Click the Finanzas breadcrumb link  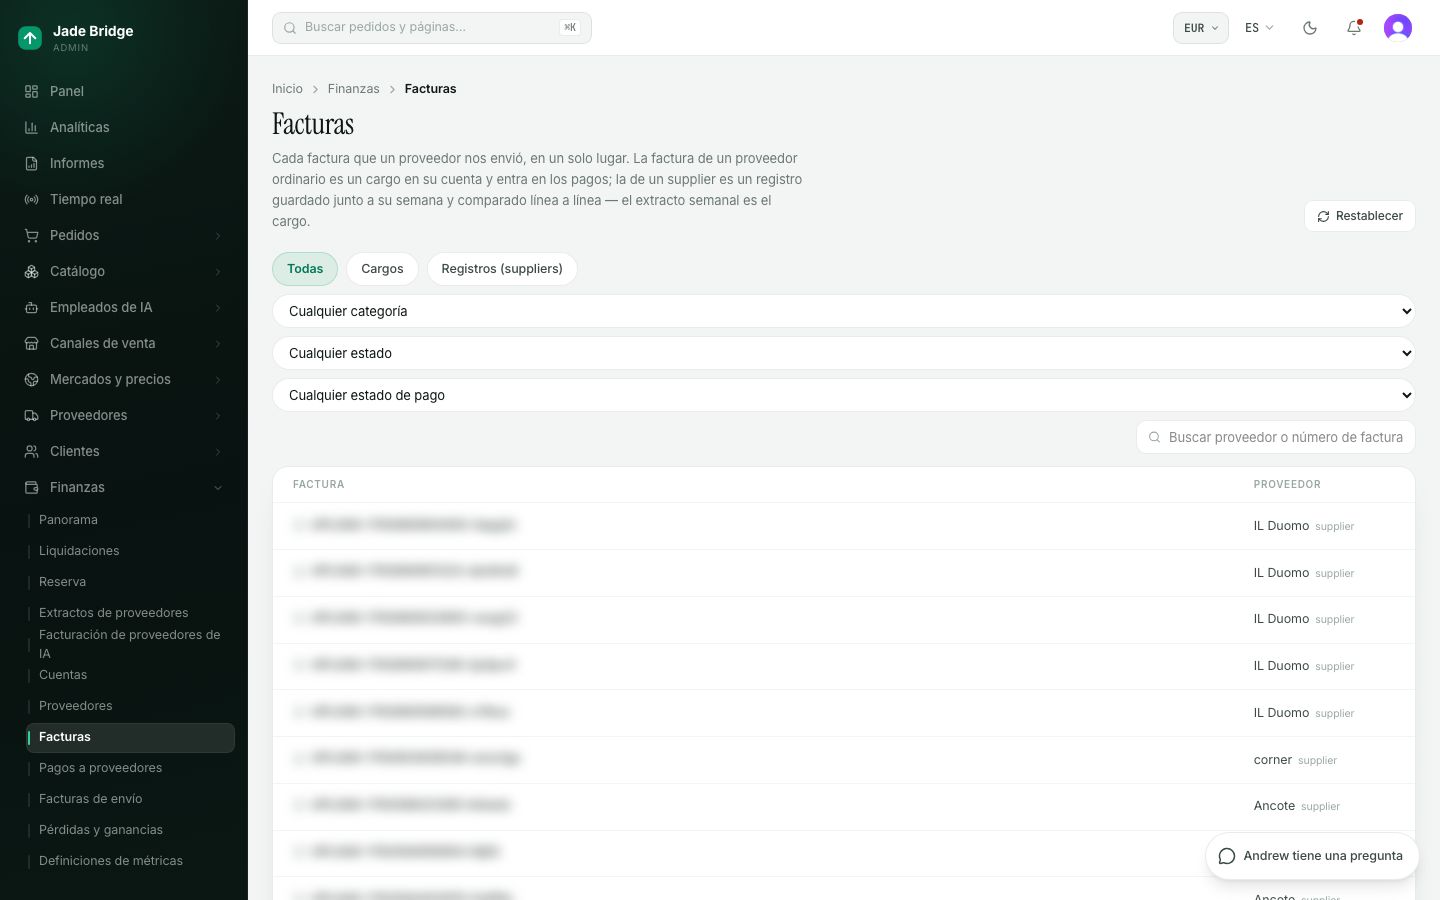[353, 89]
